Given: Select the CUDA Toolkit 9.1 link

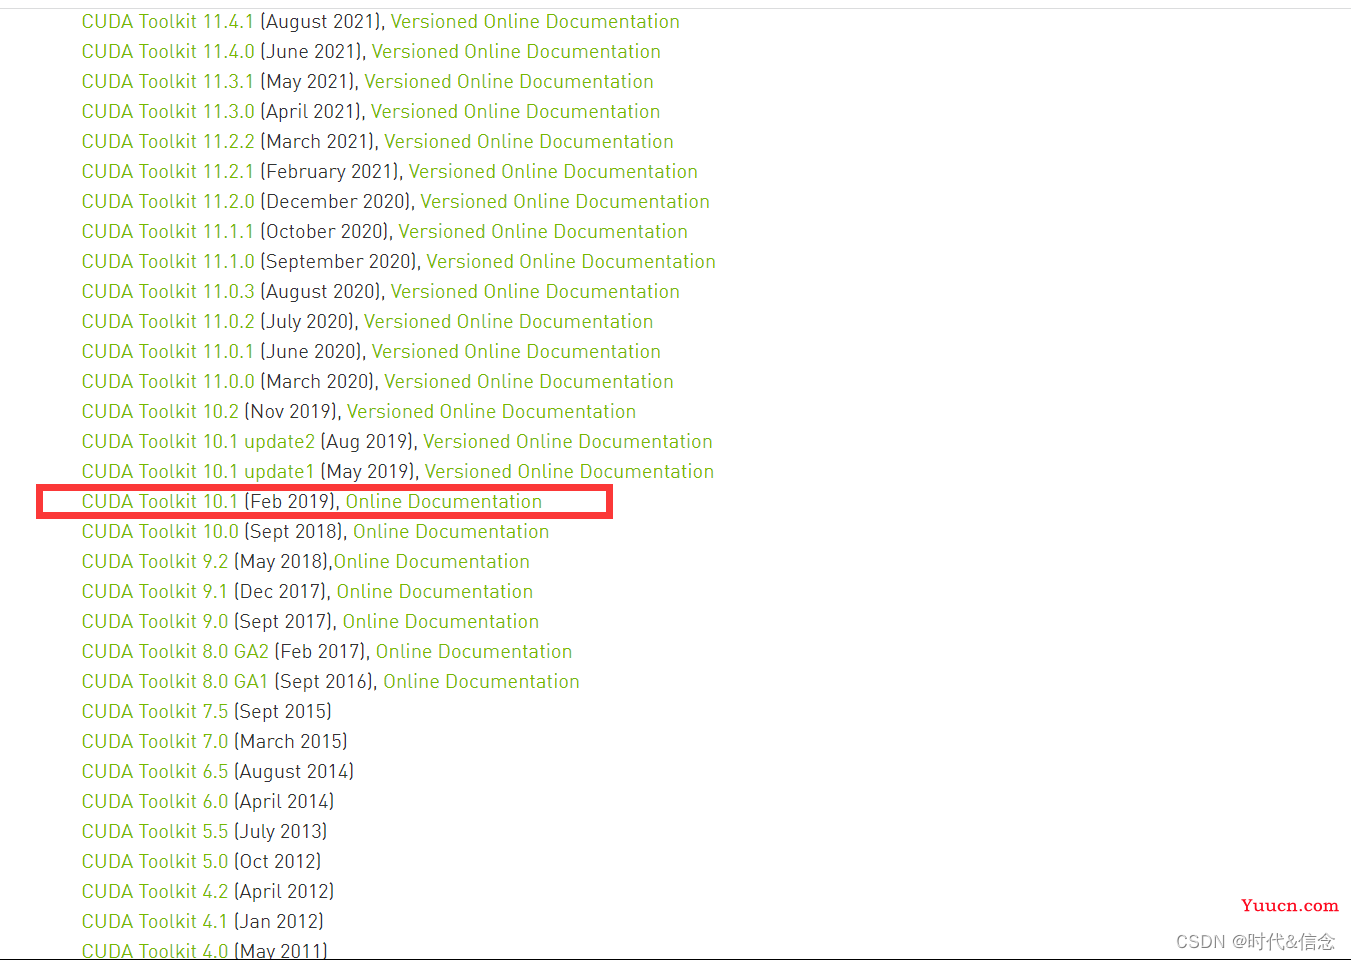Looking at the screenshot, I should click(155, 591).
